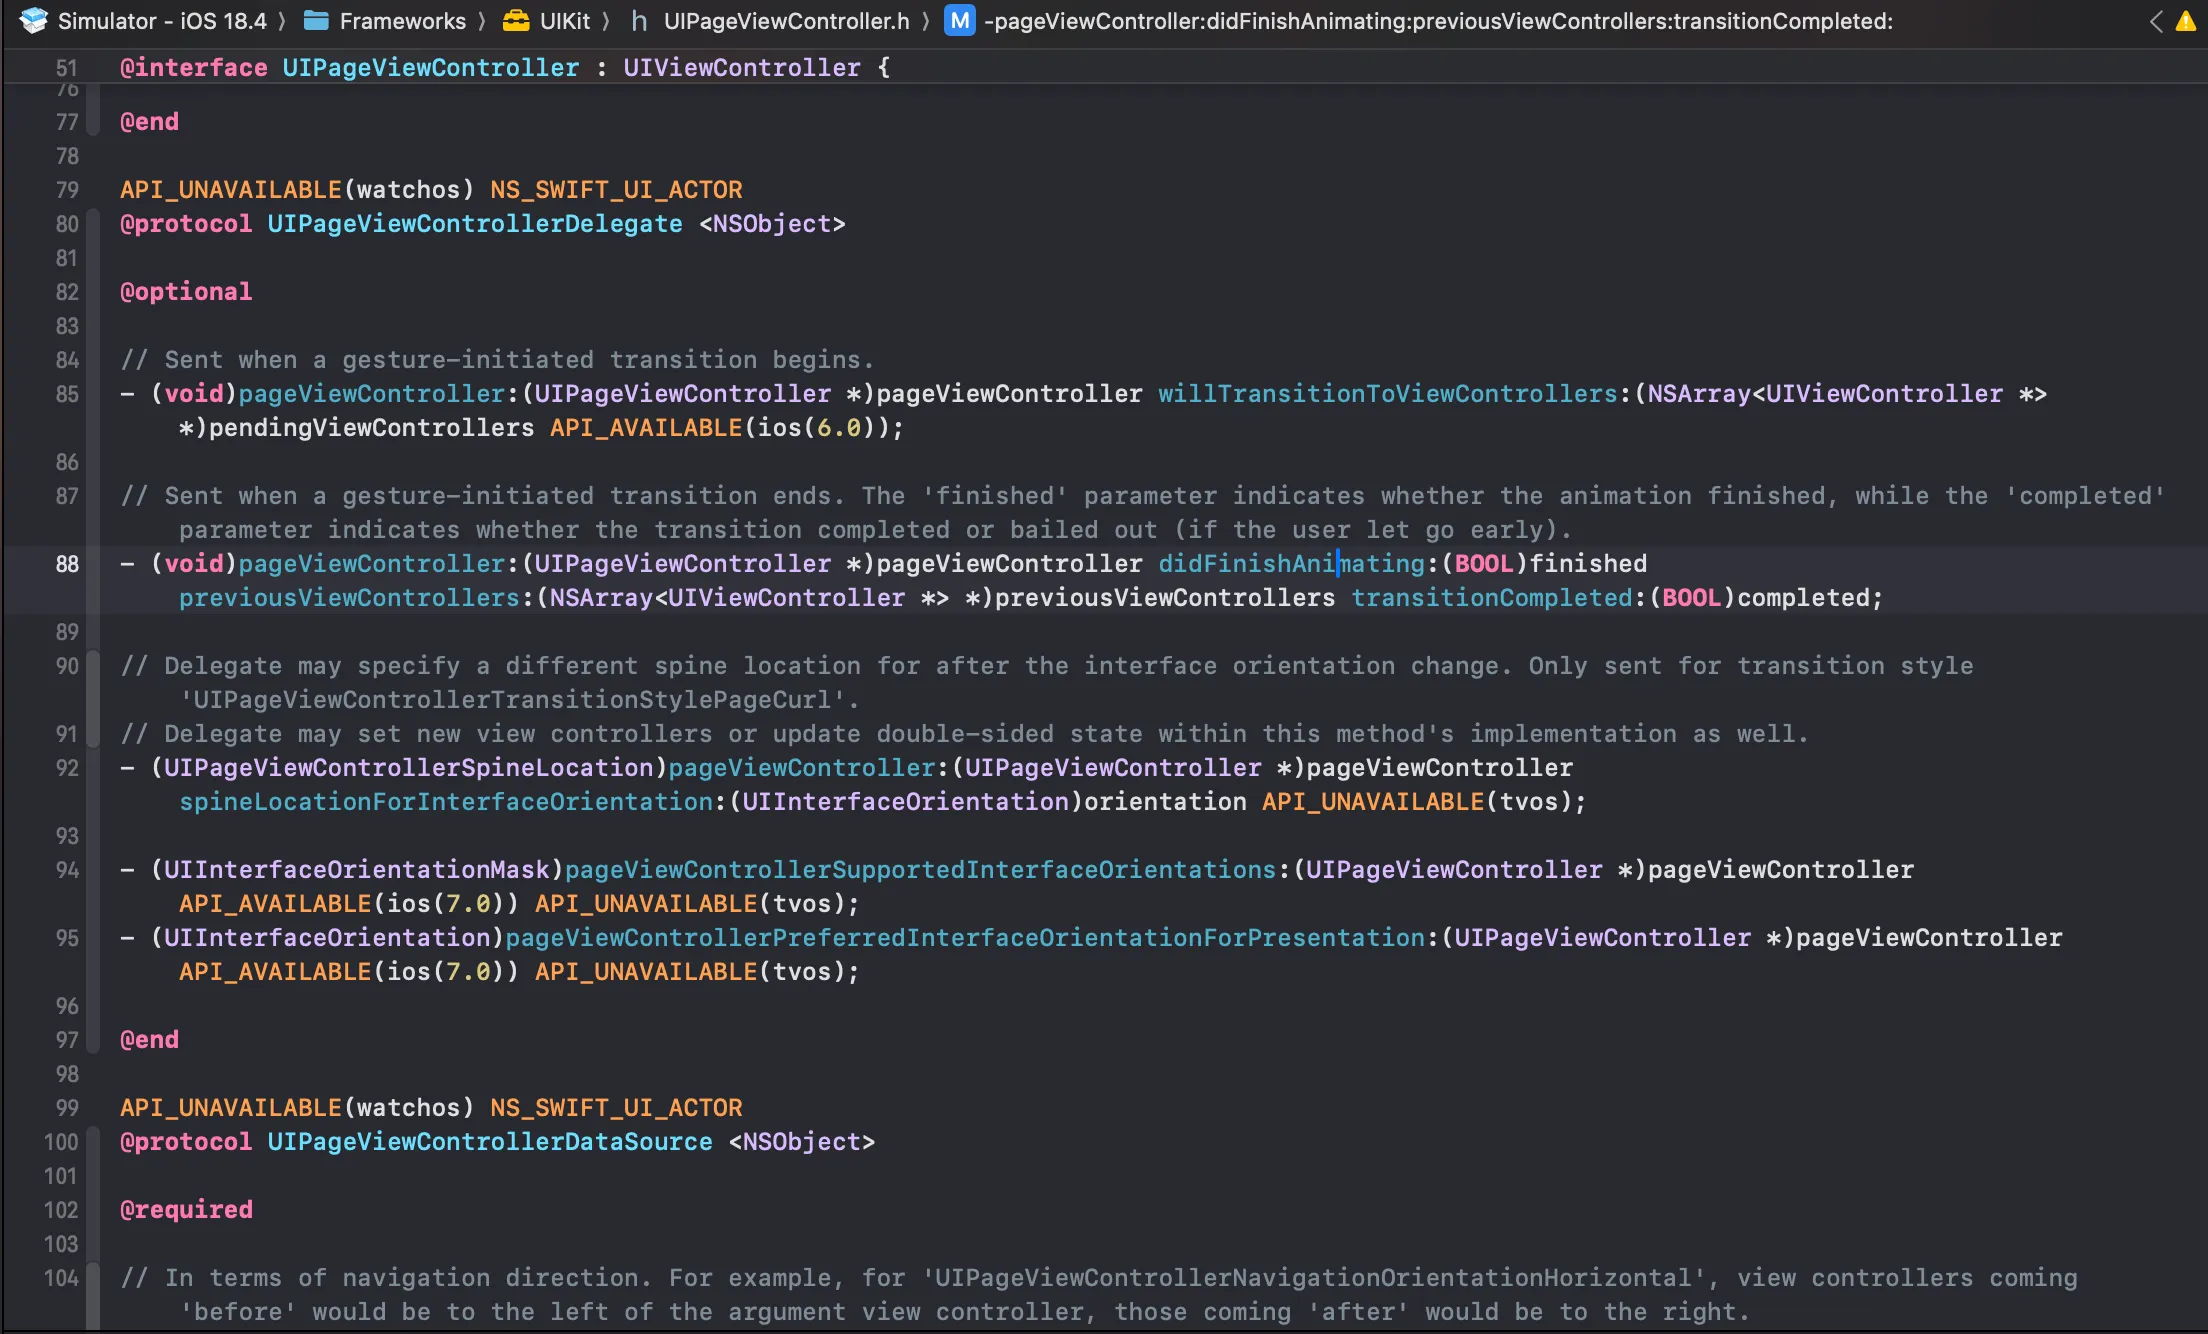Click line number 51 in the gutter
Viewport: 2208px width, 1334px height.
pyautogui.click(x=66, y=68)
